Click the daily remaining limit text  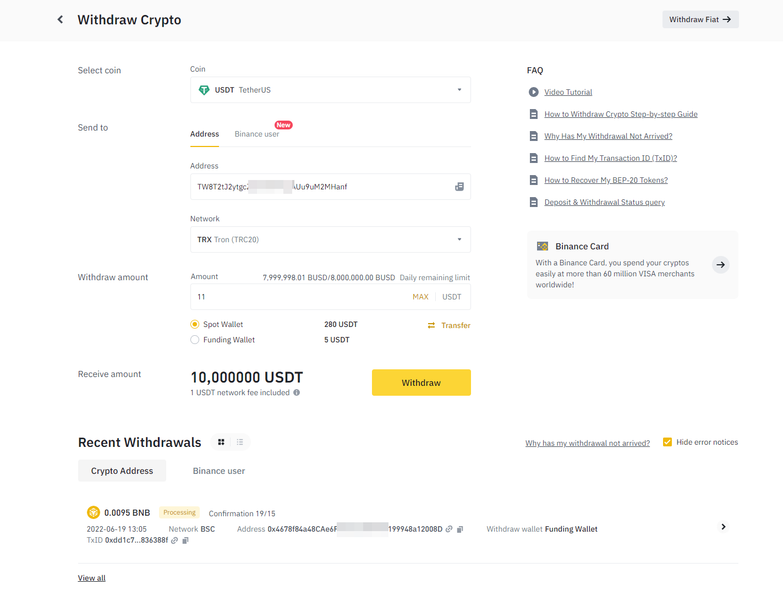pyautogui.click(x=434, y=278)
